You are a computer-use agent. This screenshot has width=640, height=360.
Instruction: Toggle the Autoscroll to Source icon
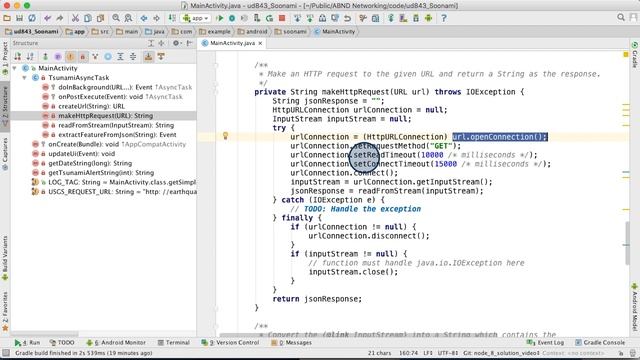148,57
